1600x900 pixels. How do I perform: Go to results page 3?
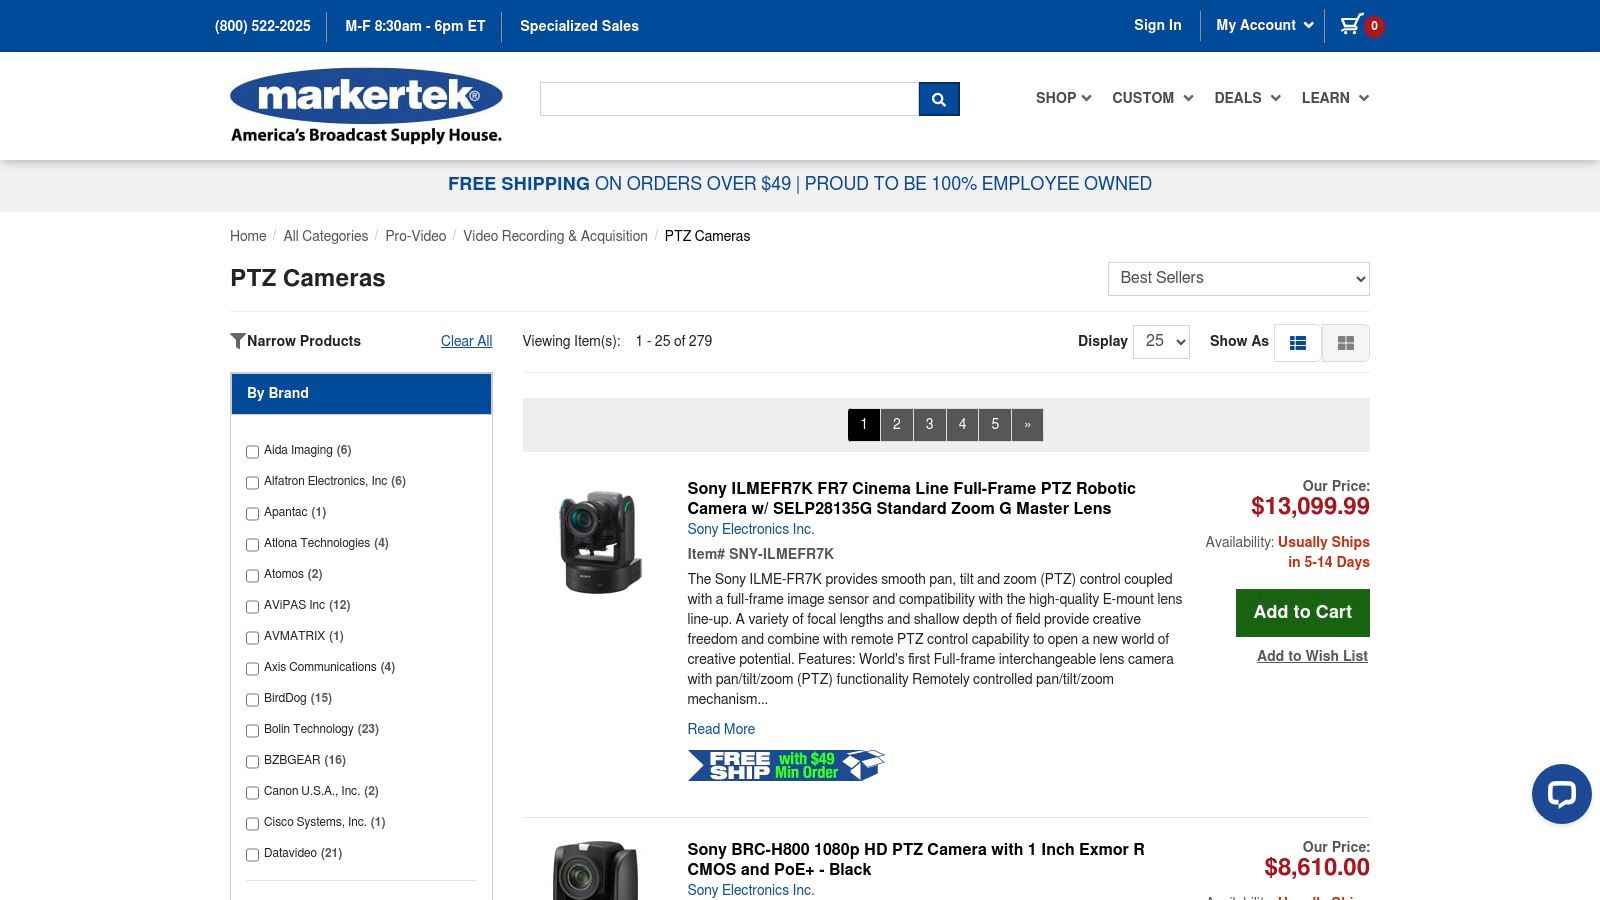point(930,425)
